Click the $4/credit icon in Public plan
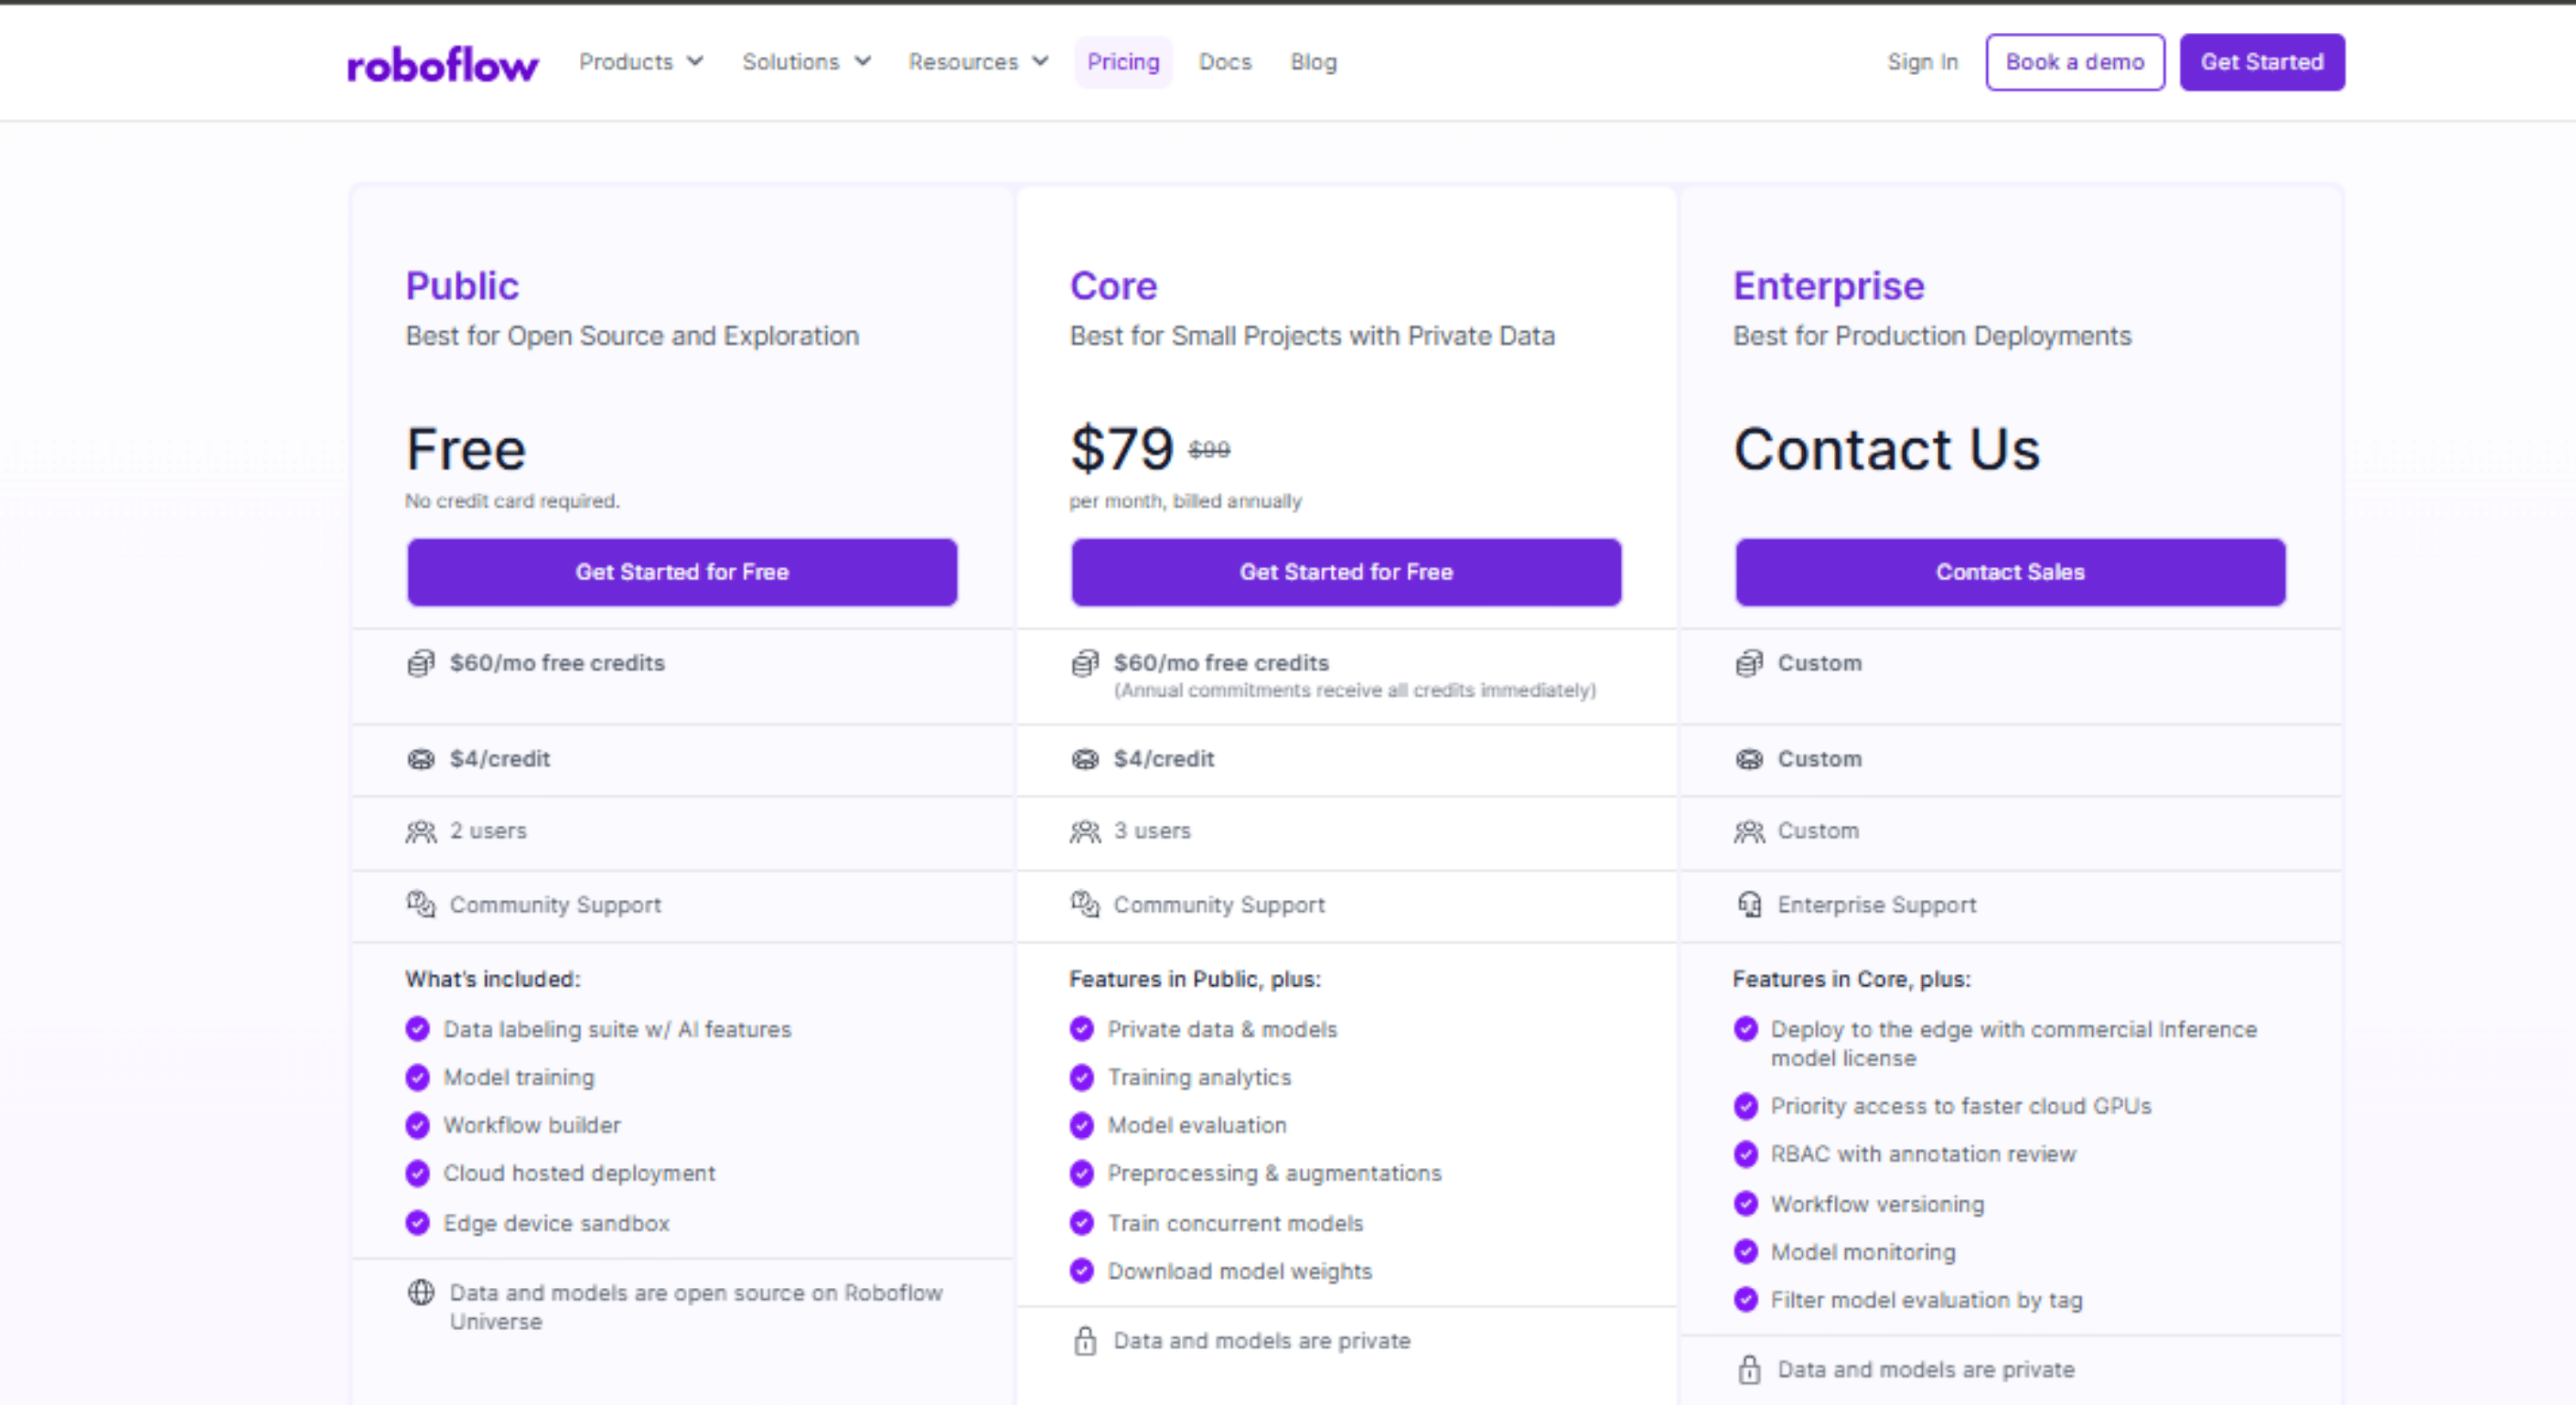2576x1405 pixels. pyautogui.click(x=421, y=760)
